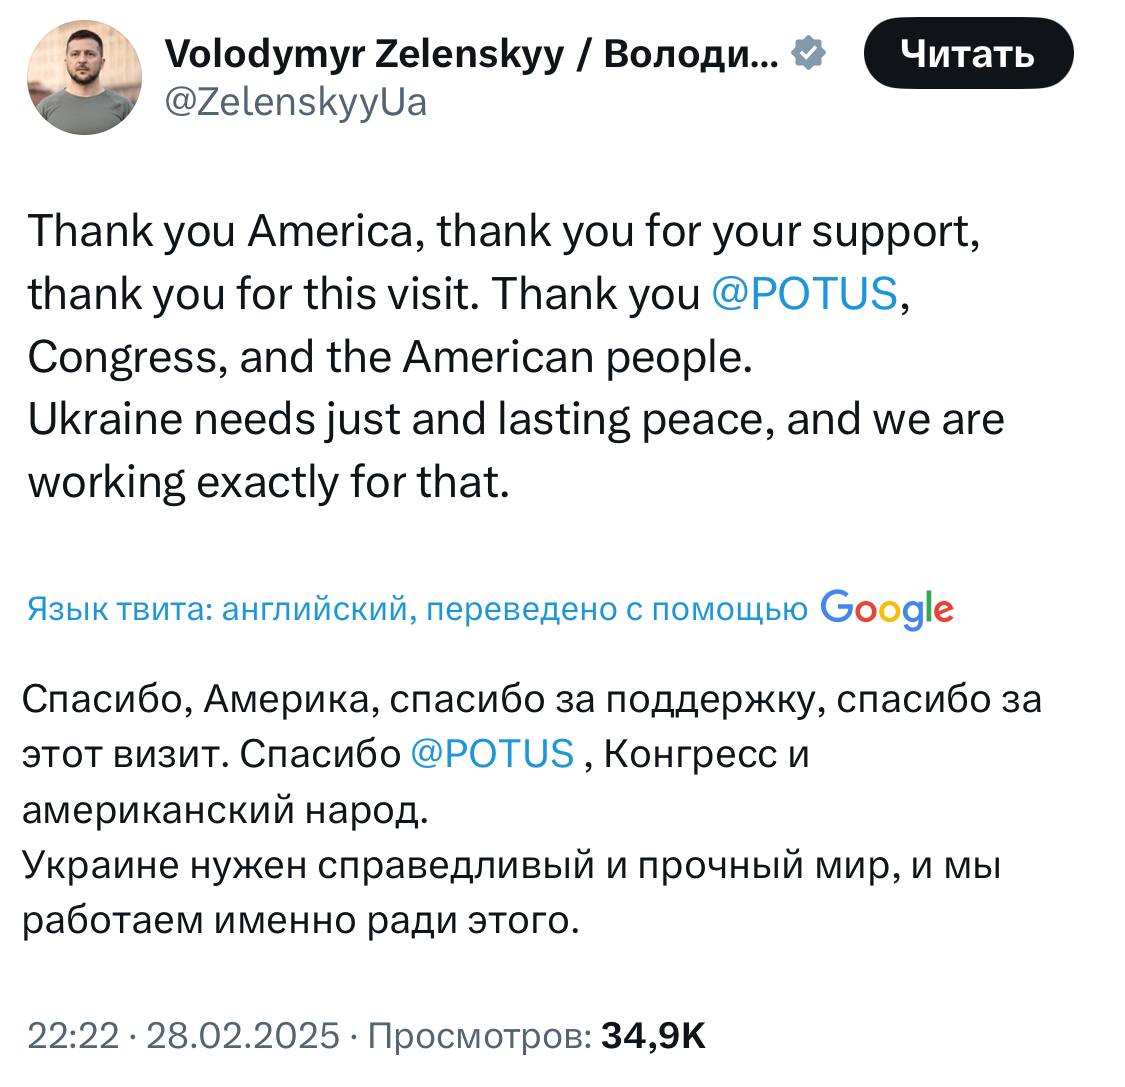Click the 'Спасибо, Америка' translated opening line

pyautogui.click(x=532, y=700)
